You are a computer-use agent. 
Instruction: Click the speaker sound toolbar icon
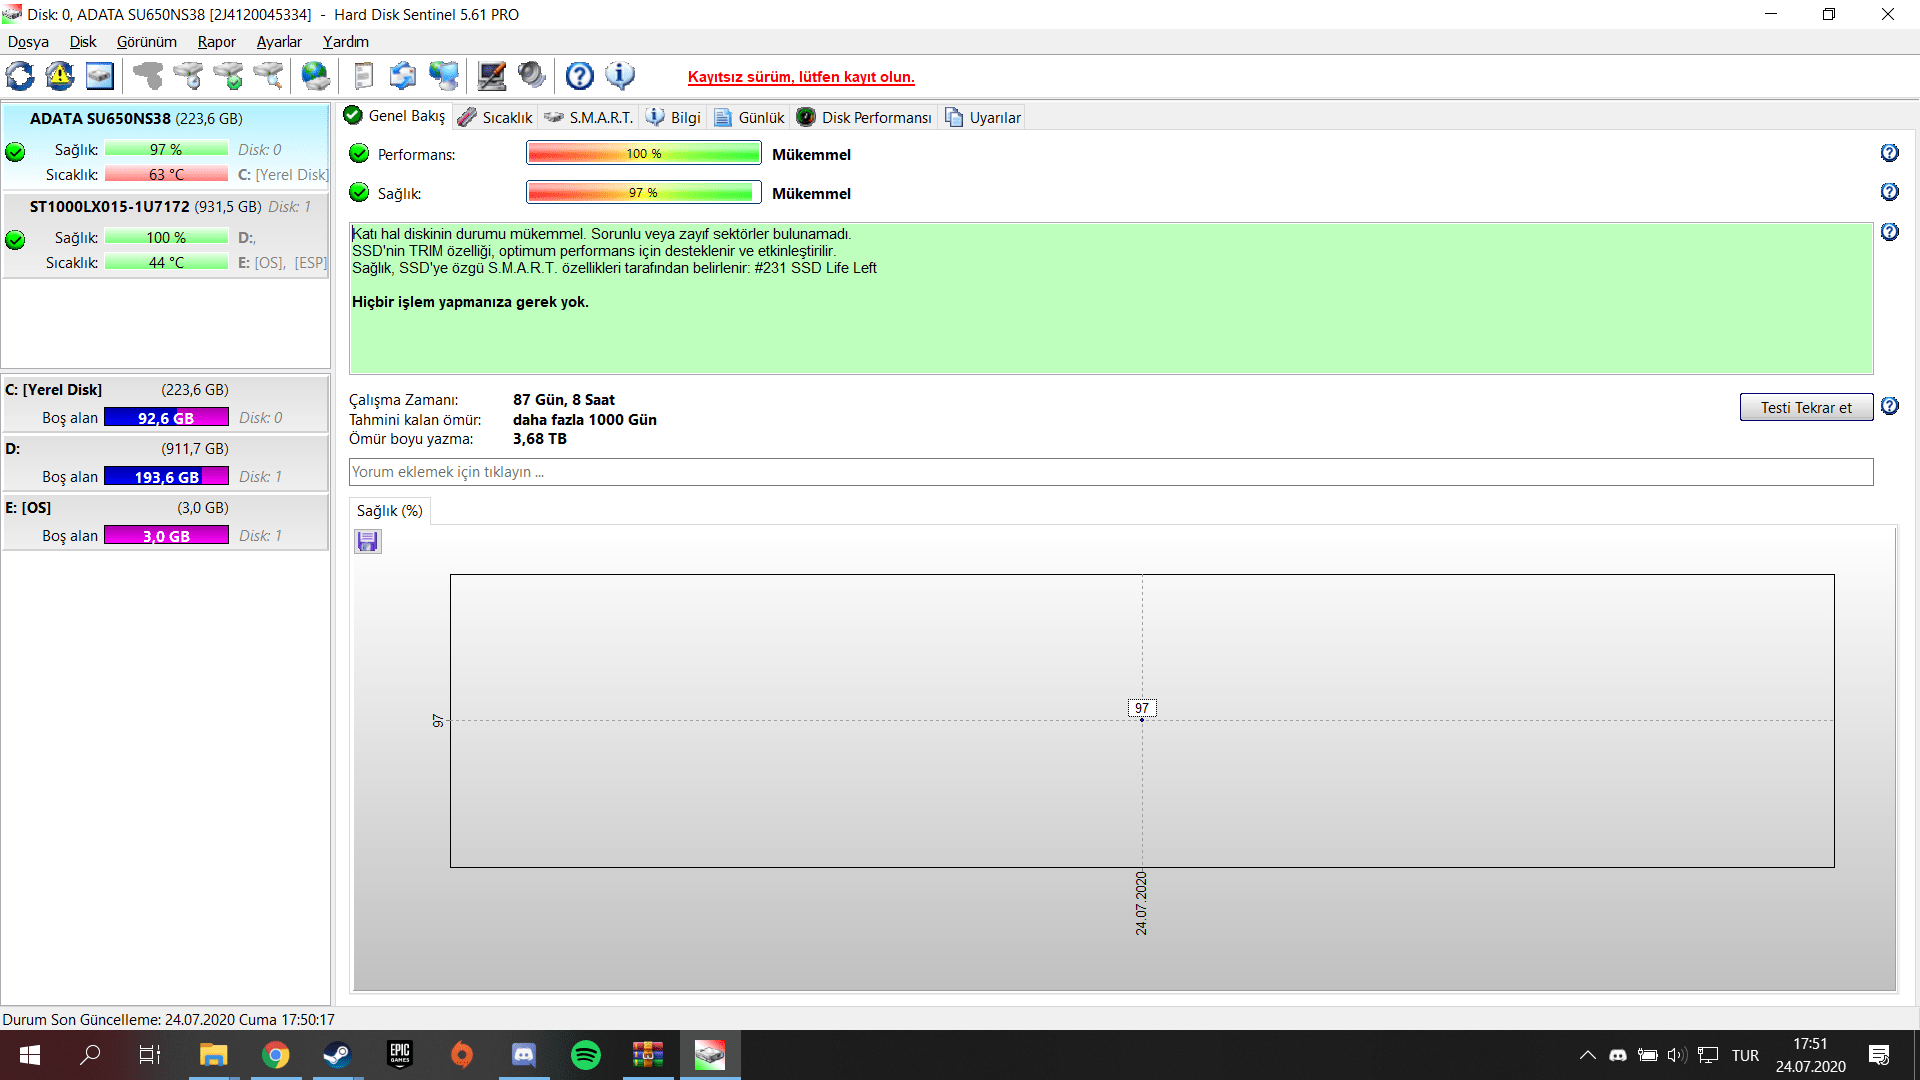532,76
